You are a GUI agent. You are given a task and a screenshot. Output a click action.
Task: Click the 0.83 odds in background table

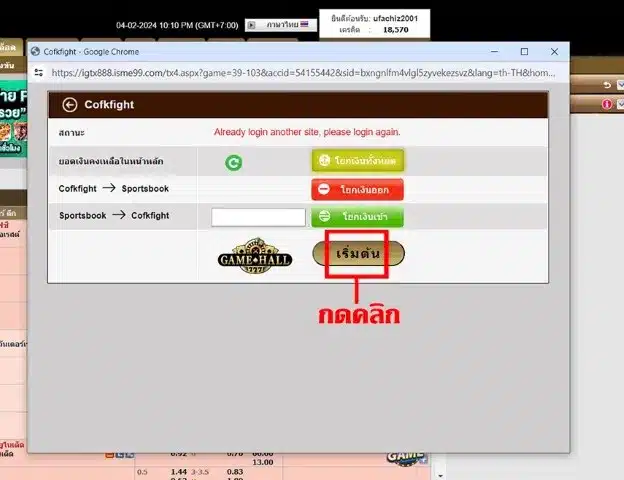[235, 472]
